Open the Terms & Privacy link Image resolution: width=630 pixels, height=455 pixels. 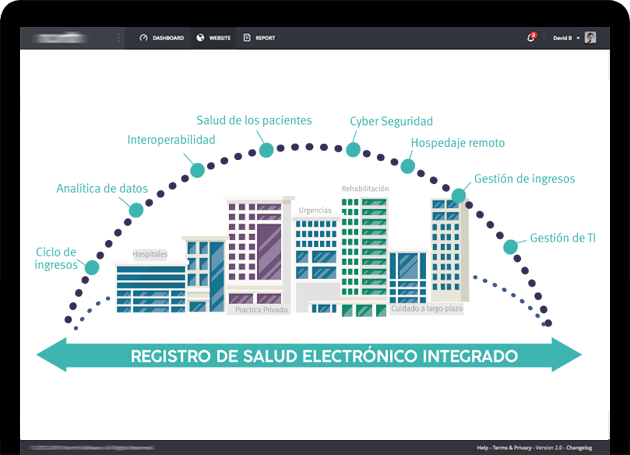(512, 448)
